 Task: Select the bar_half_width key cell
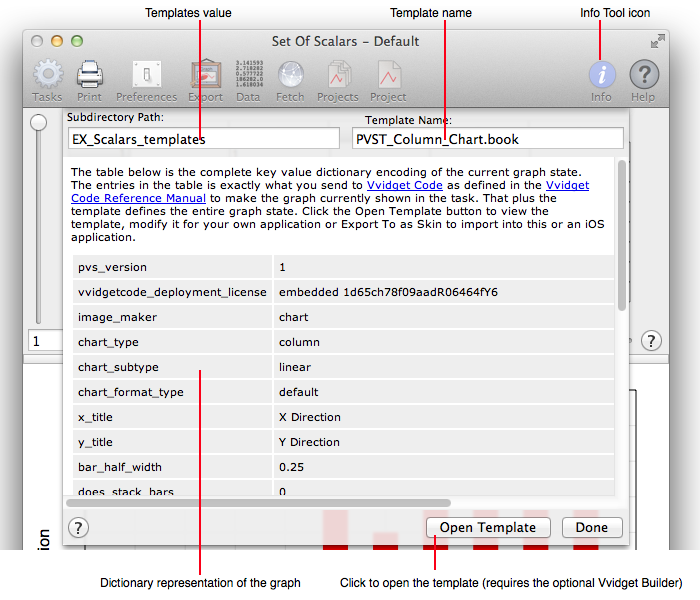pos(172,467)
